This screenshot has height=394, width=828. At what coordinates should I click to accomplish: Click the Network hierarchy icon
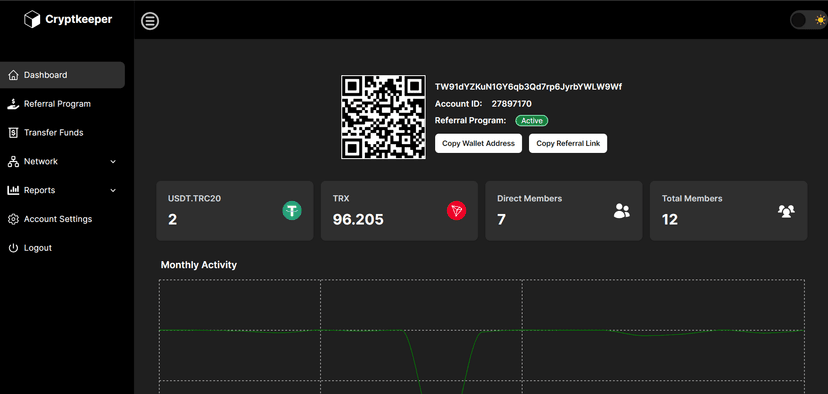[13, 162]
